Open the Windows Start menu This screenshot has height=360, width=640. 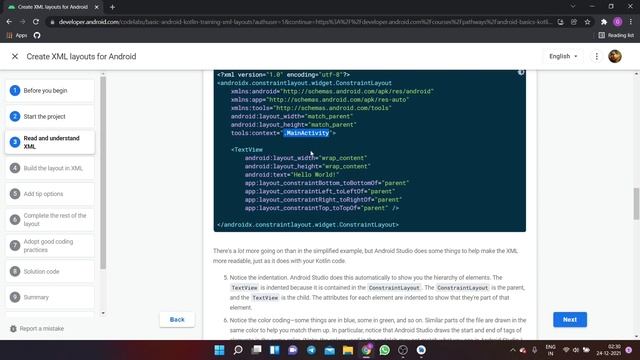pos(219,350)
